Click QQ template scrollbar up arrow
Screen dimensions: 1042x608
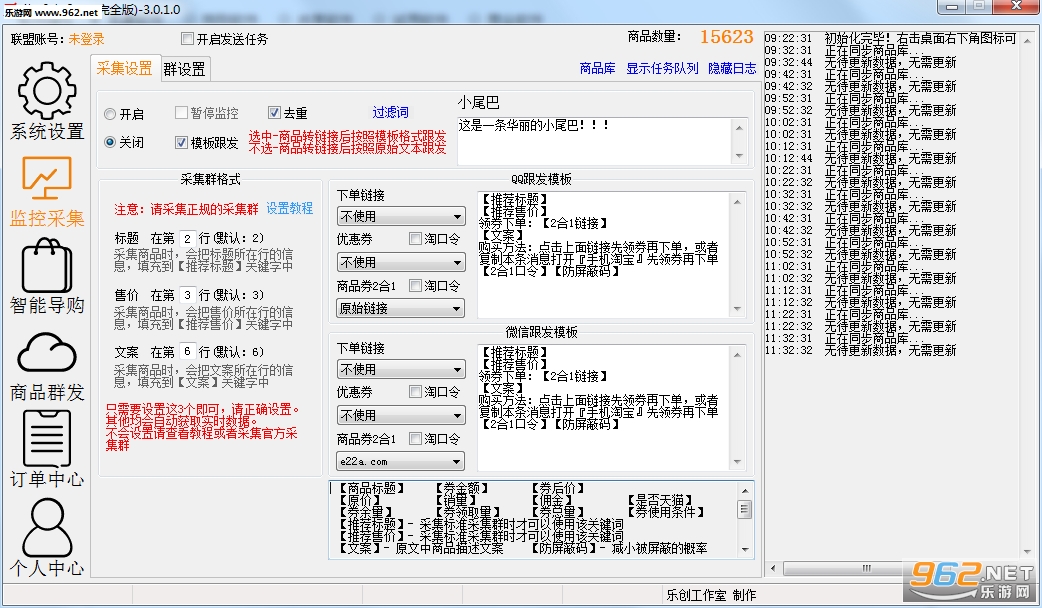click(738, 201)
